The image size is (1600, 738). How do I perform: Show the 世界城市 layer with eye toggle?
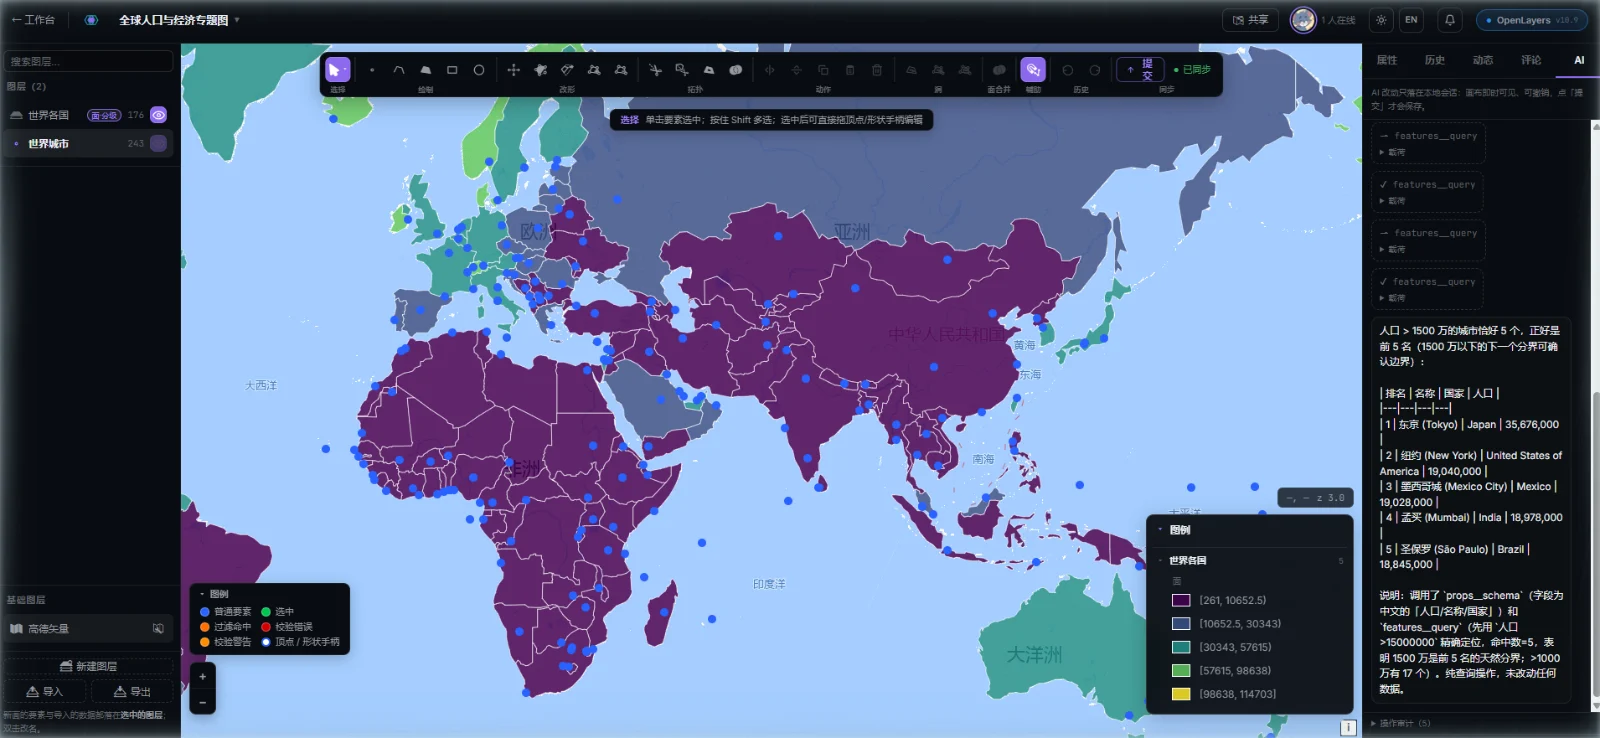click(159, 144)
